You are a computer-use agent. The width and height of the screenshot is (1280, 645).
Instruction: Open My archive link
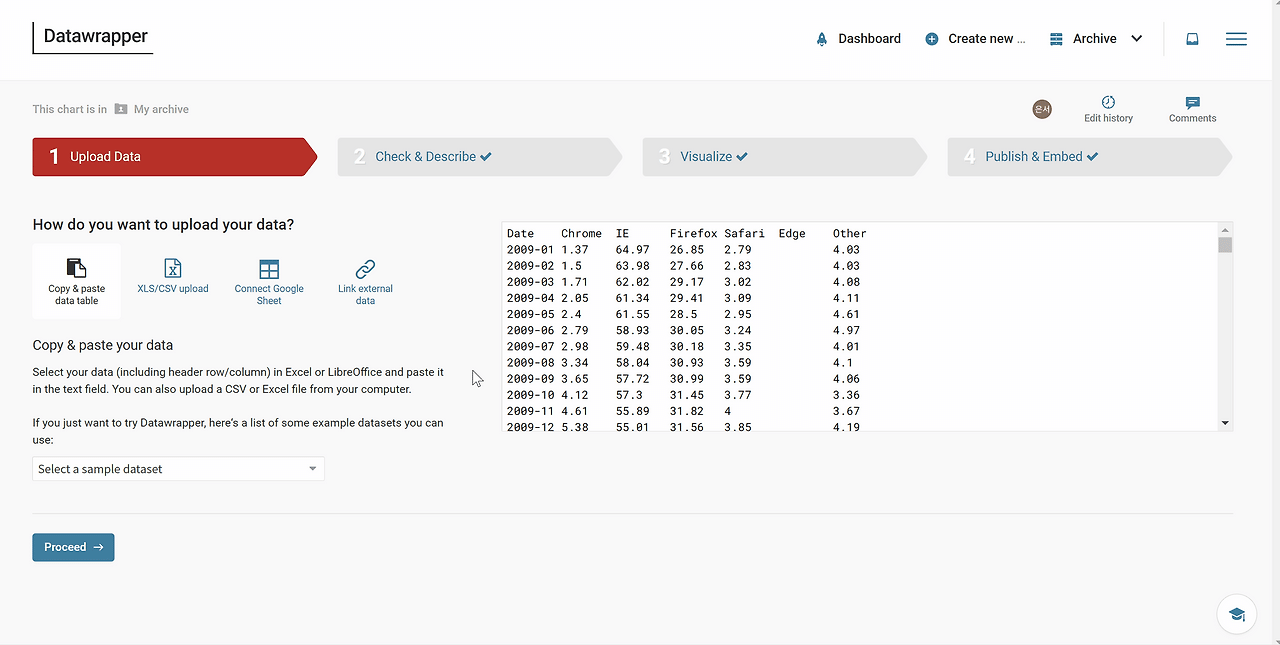coord(161,109)
